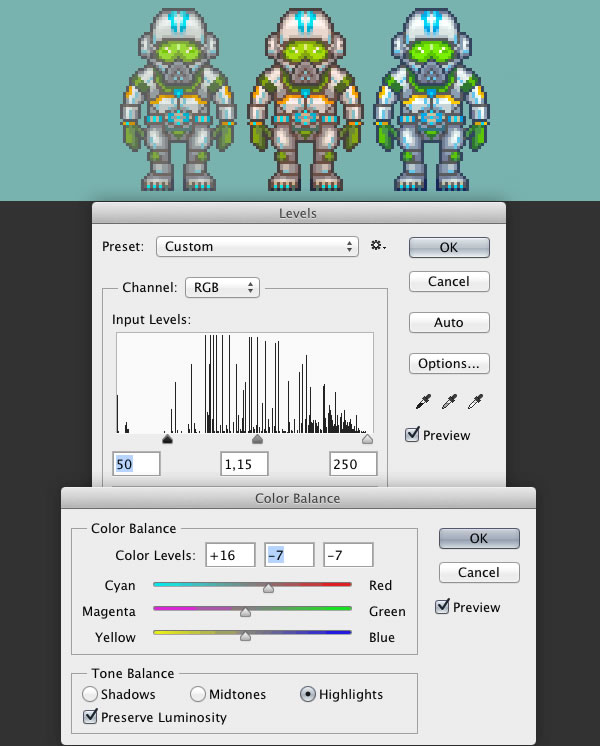Open the Options... button in Levels
The width and height of the screenshot is (600, 746).
pos(449,363)
